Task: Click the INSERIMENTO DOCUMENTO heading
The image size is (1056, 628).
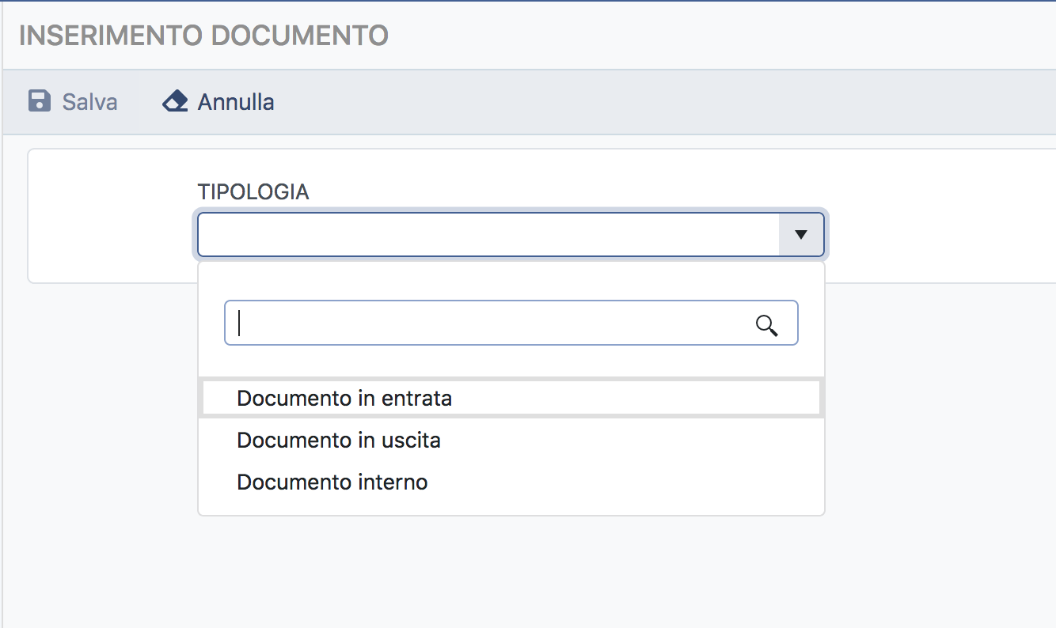Action: tap(203, 36)
